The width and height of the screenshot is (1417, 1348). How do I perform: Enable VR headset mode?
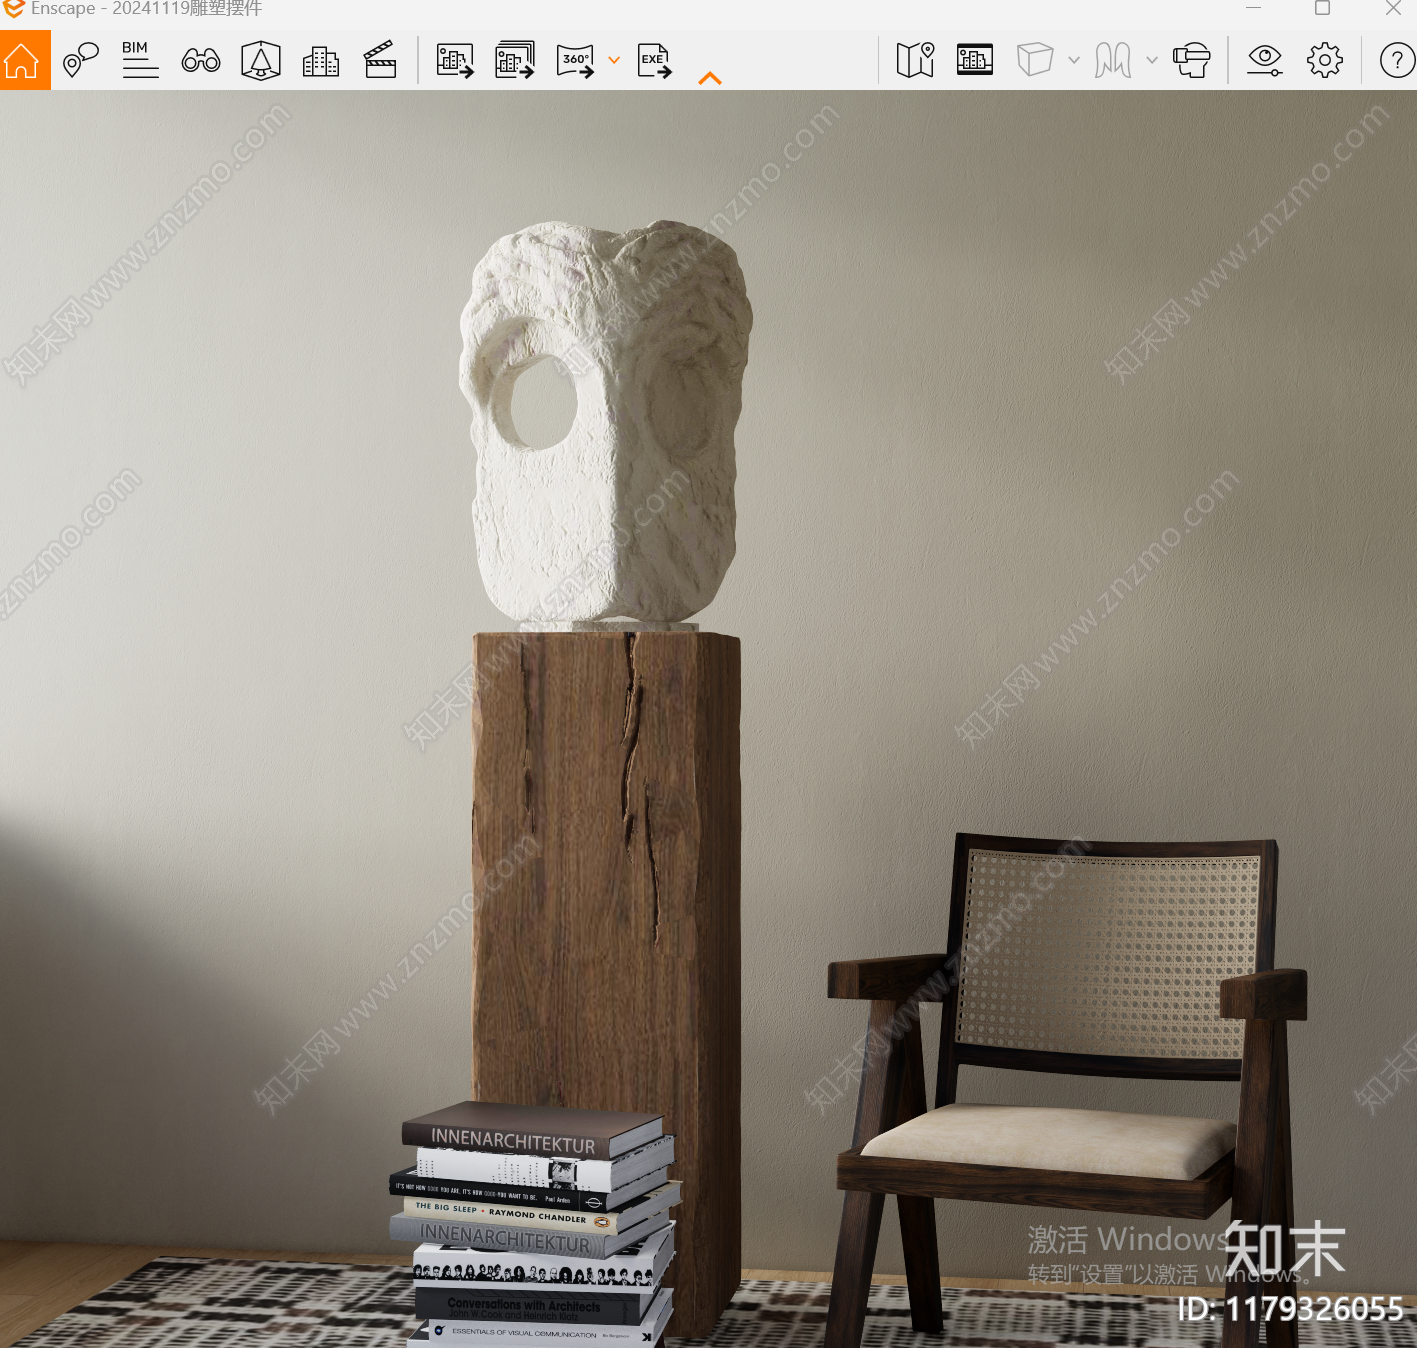coord(1192,60)
